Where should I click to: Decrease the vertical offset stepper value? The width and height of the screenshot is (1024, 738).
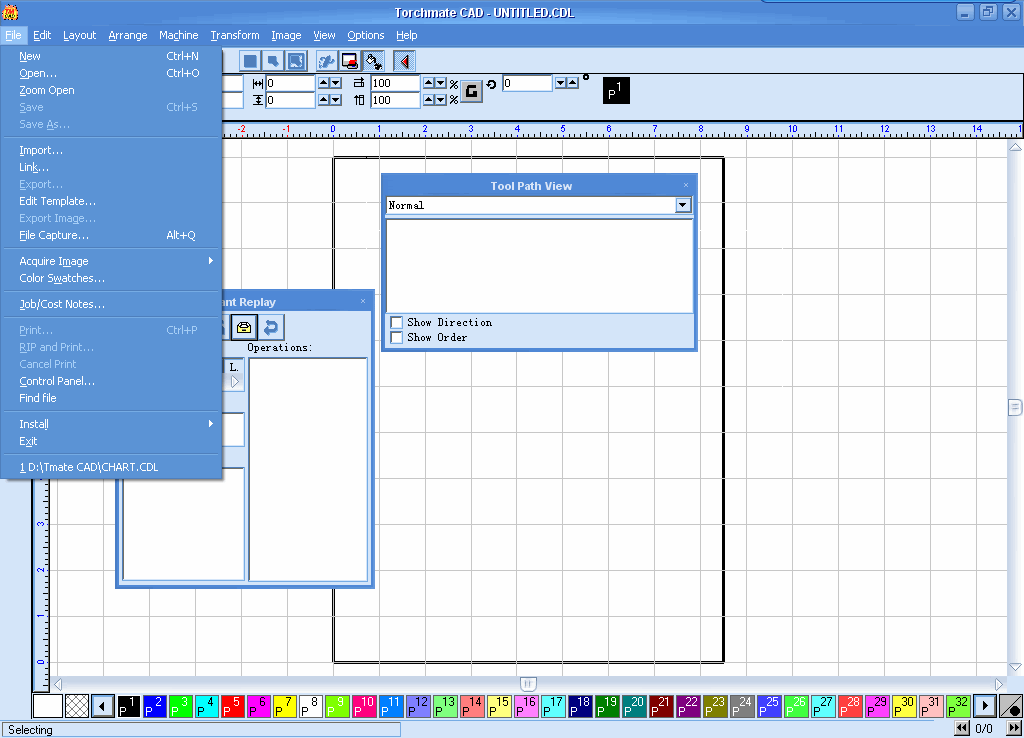click(x=336, y=100)
